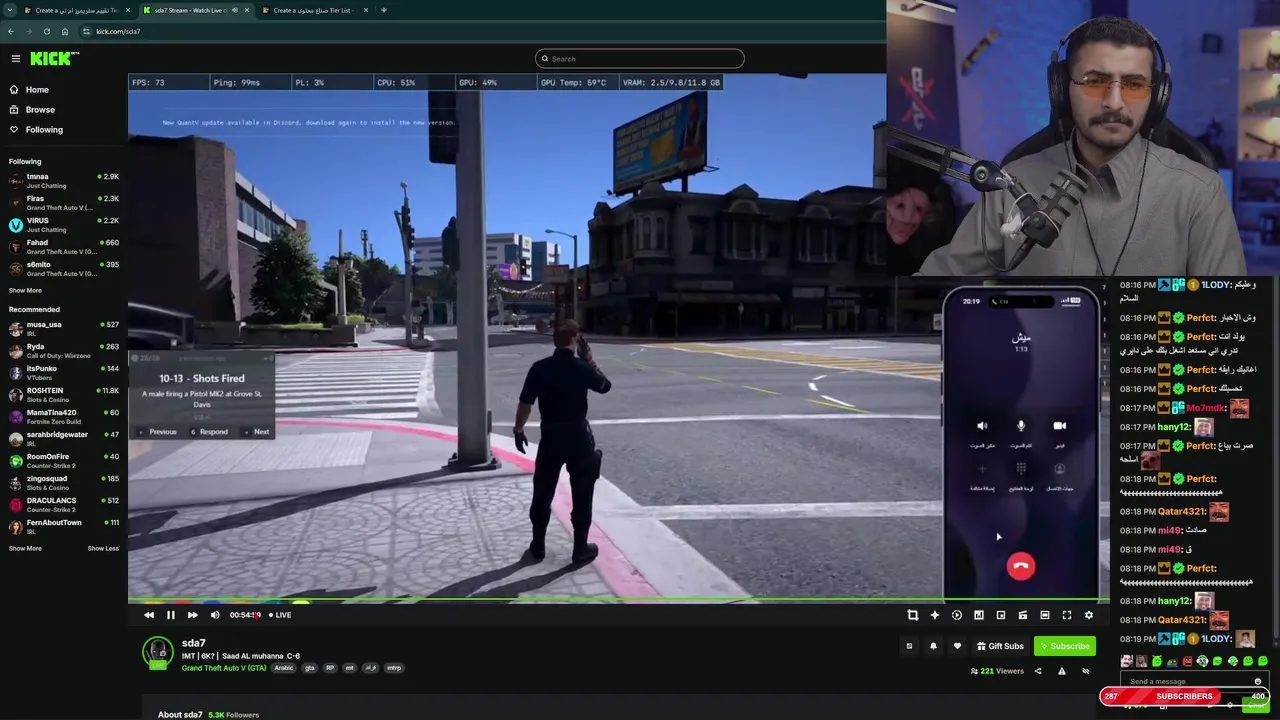Click the mtrp tag
Screen dimensions: 1280x720
click(x=394, y=668)
